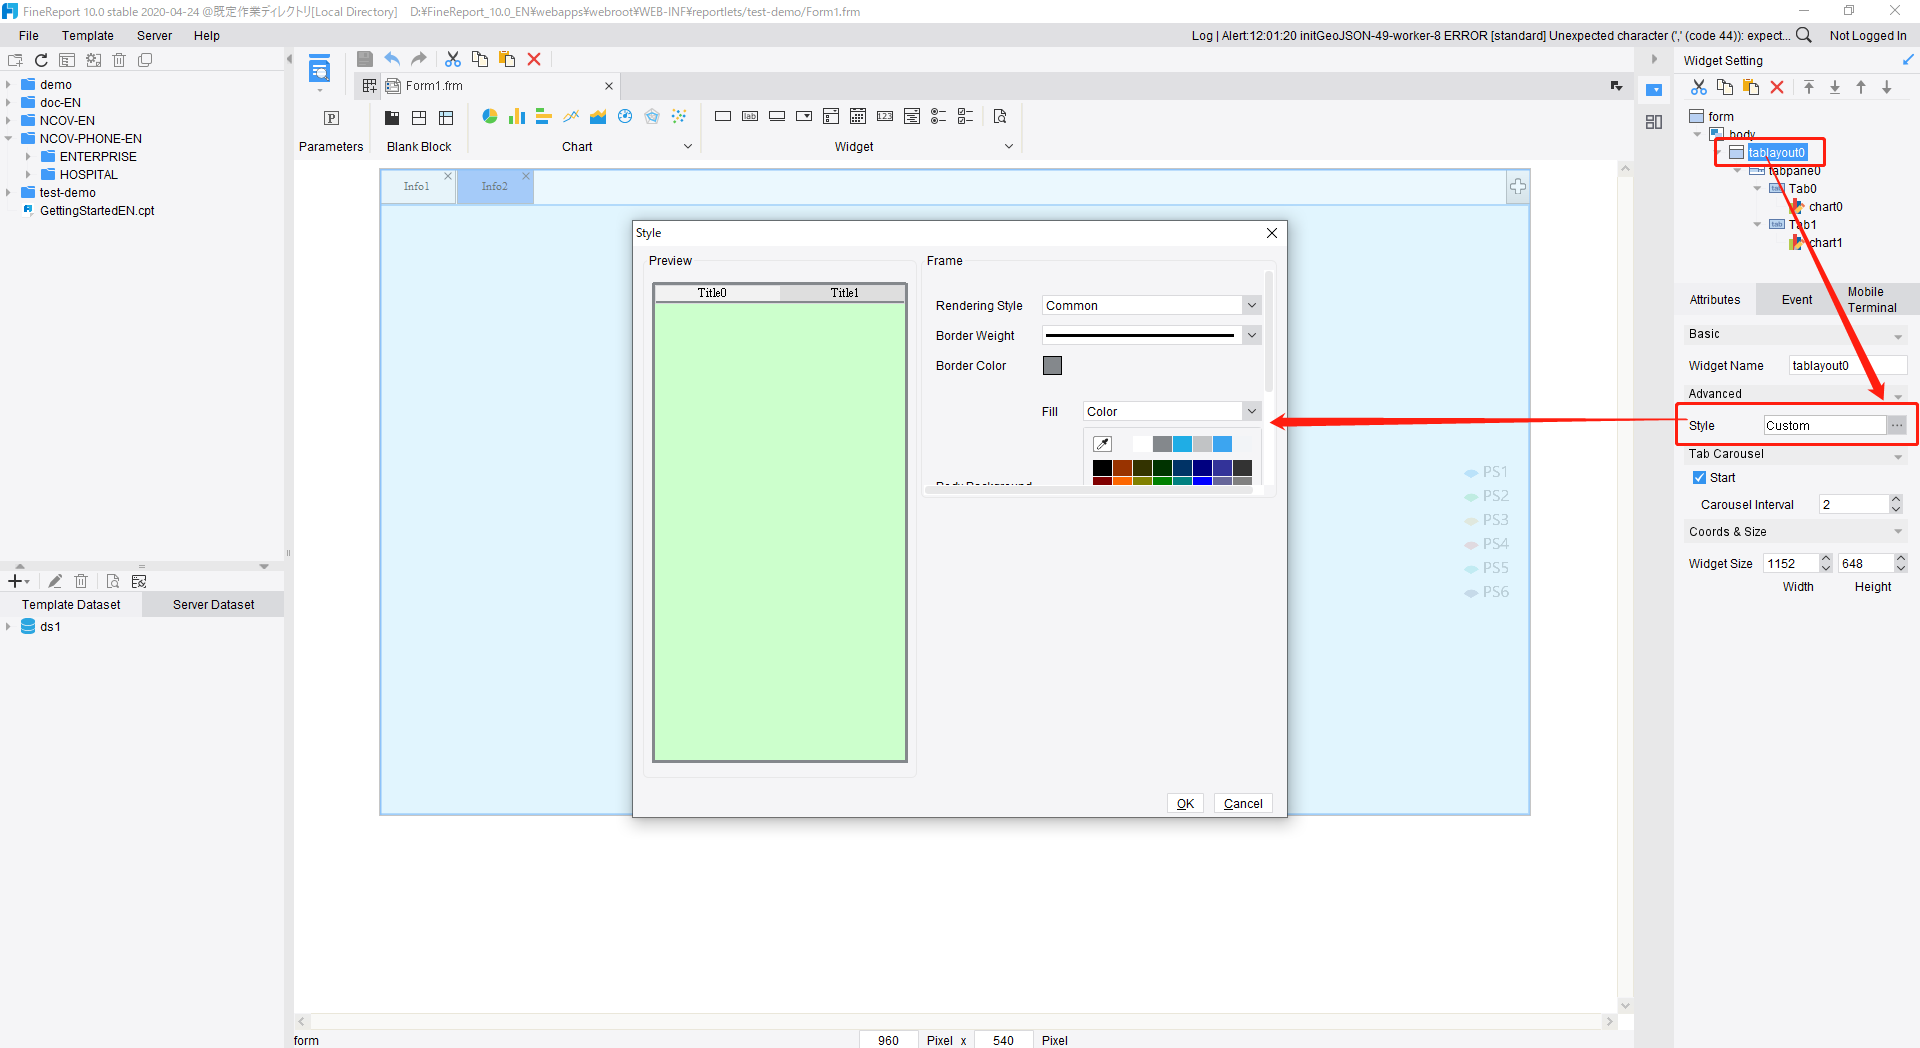Delete the selected widget with the red X icon

(1777, 87)
